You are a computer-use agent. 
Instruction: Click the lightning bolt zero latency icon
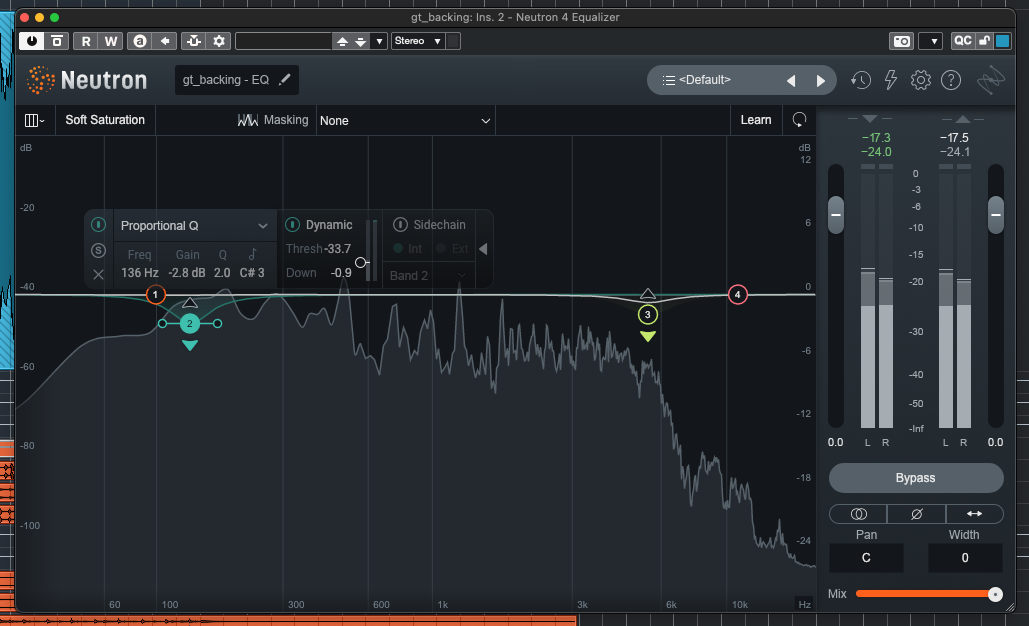point(891,80)
